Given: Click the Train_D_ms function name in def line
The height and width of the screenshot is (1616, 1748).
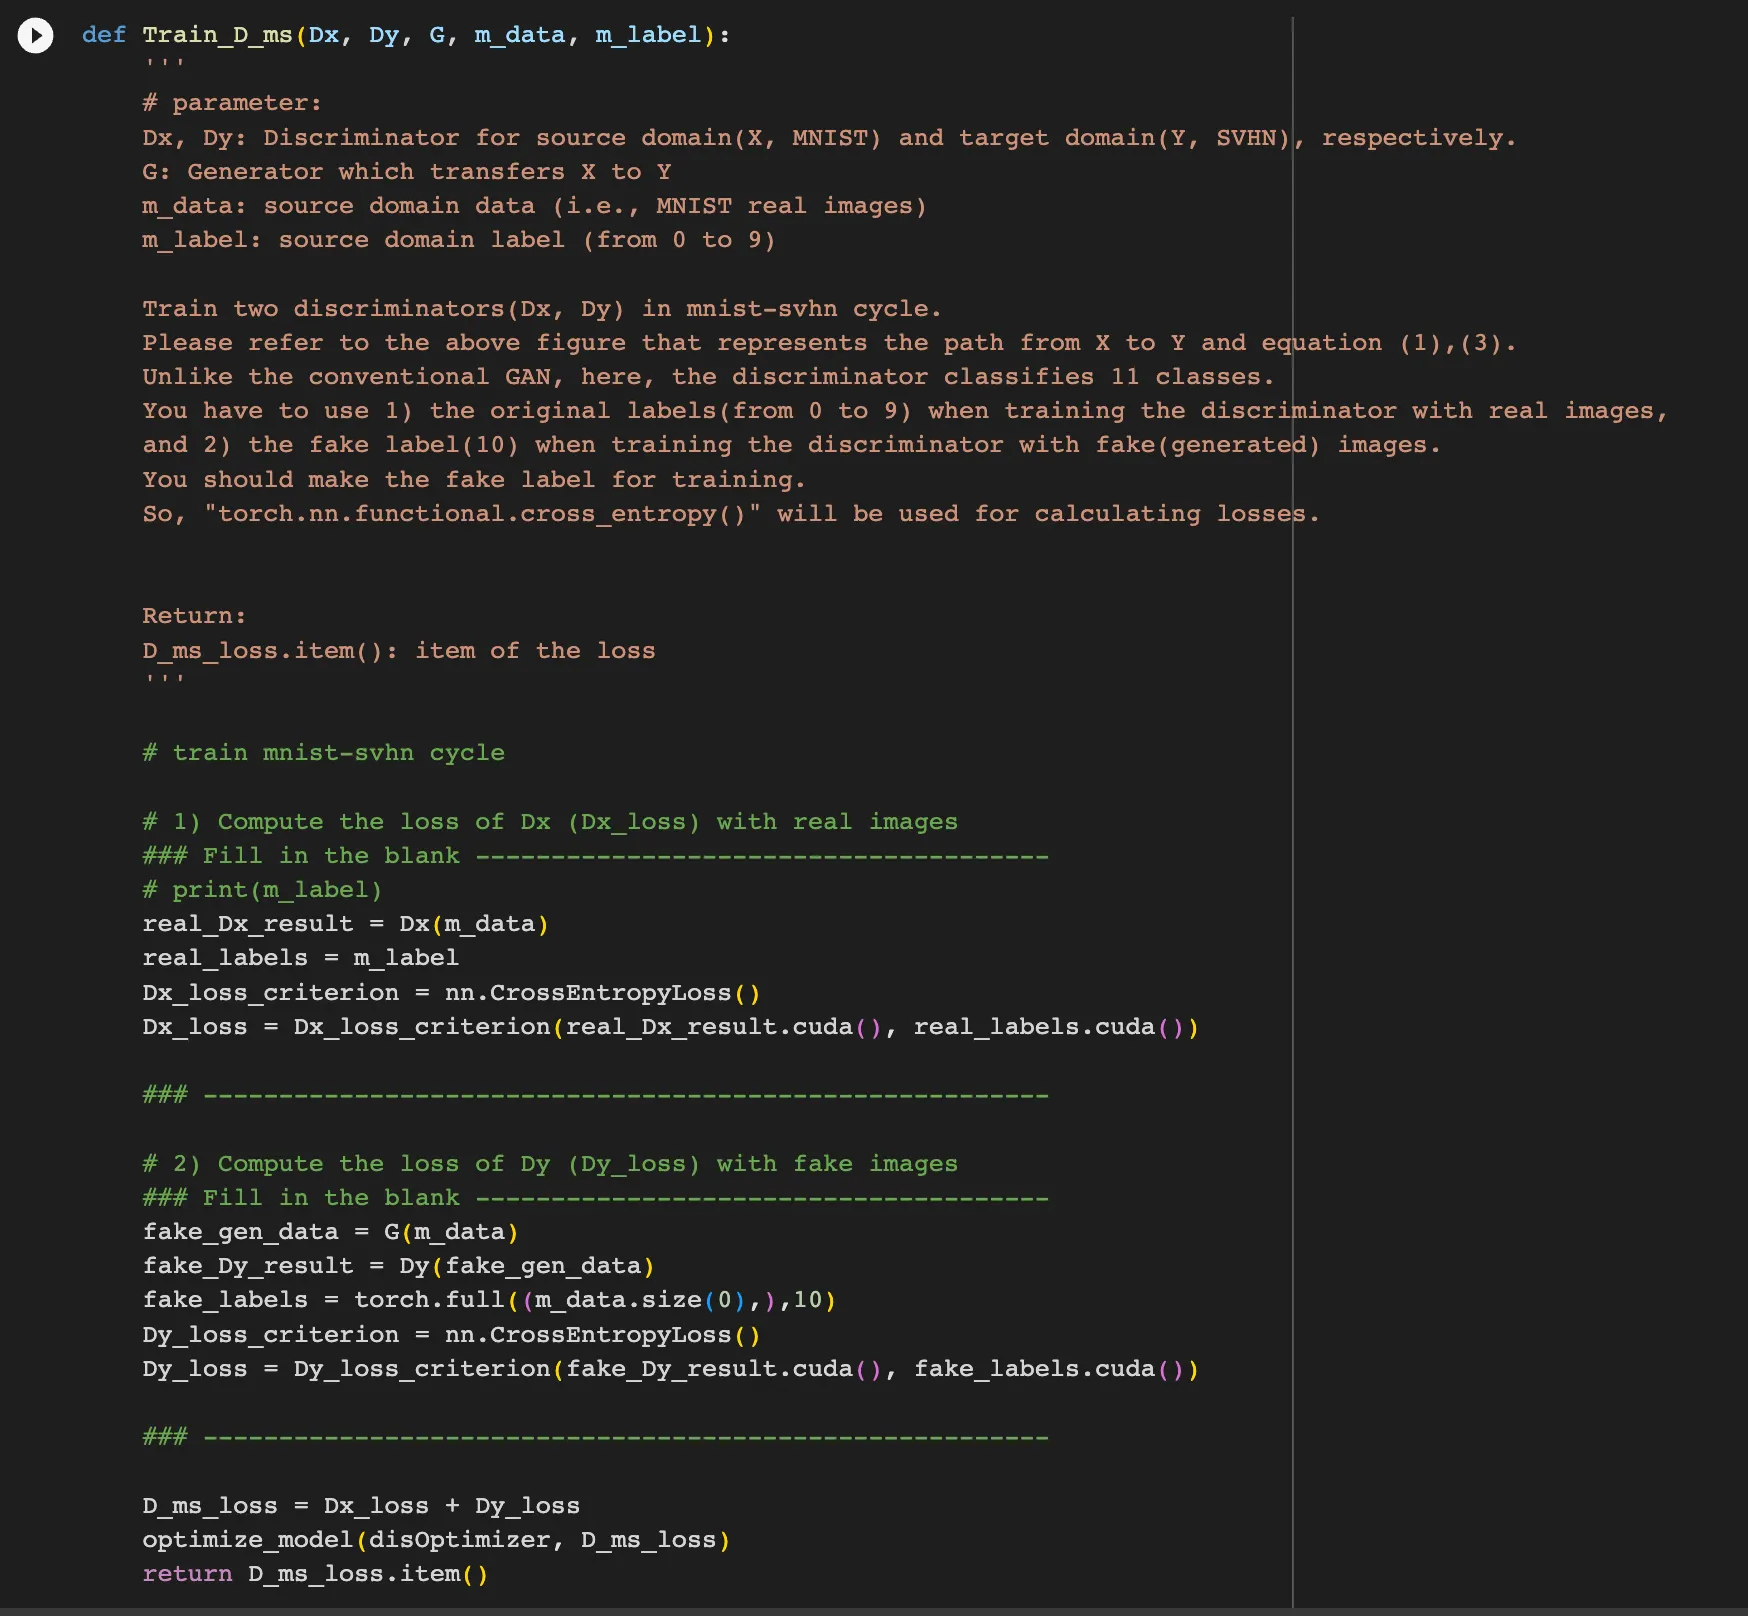Looking at the screenshot, I should click(216, 35).
